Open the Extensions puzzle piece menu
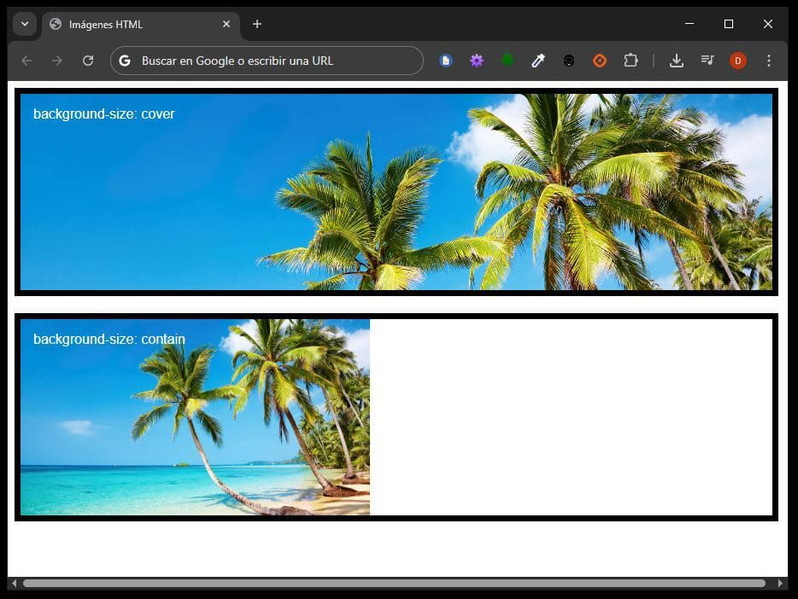The height and width of the screenshot is (599, 798). tap(631, 61)
